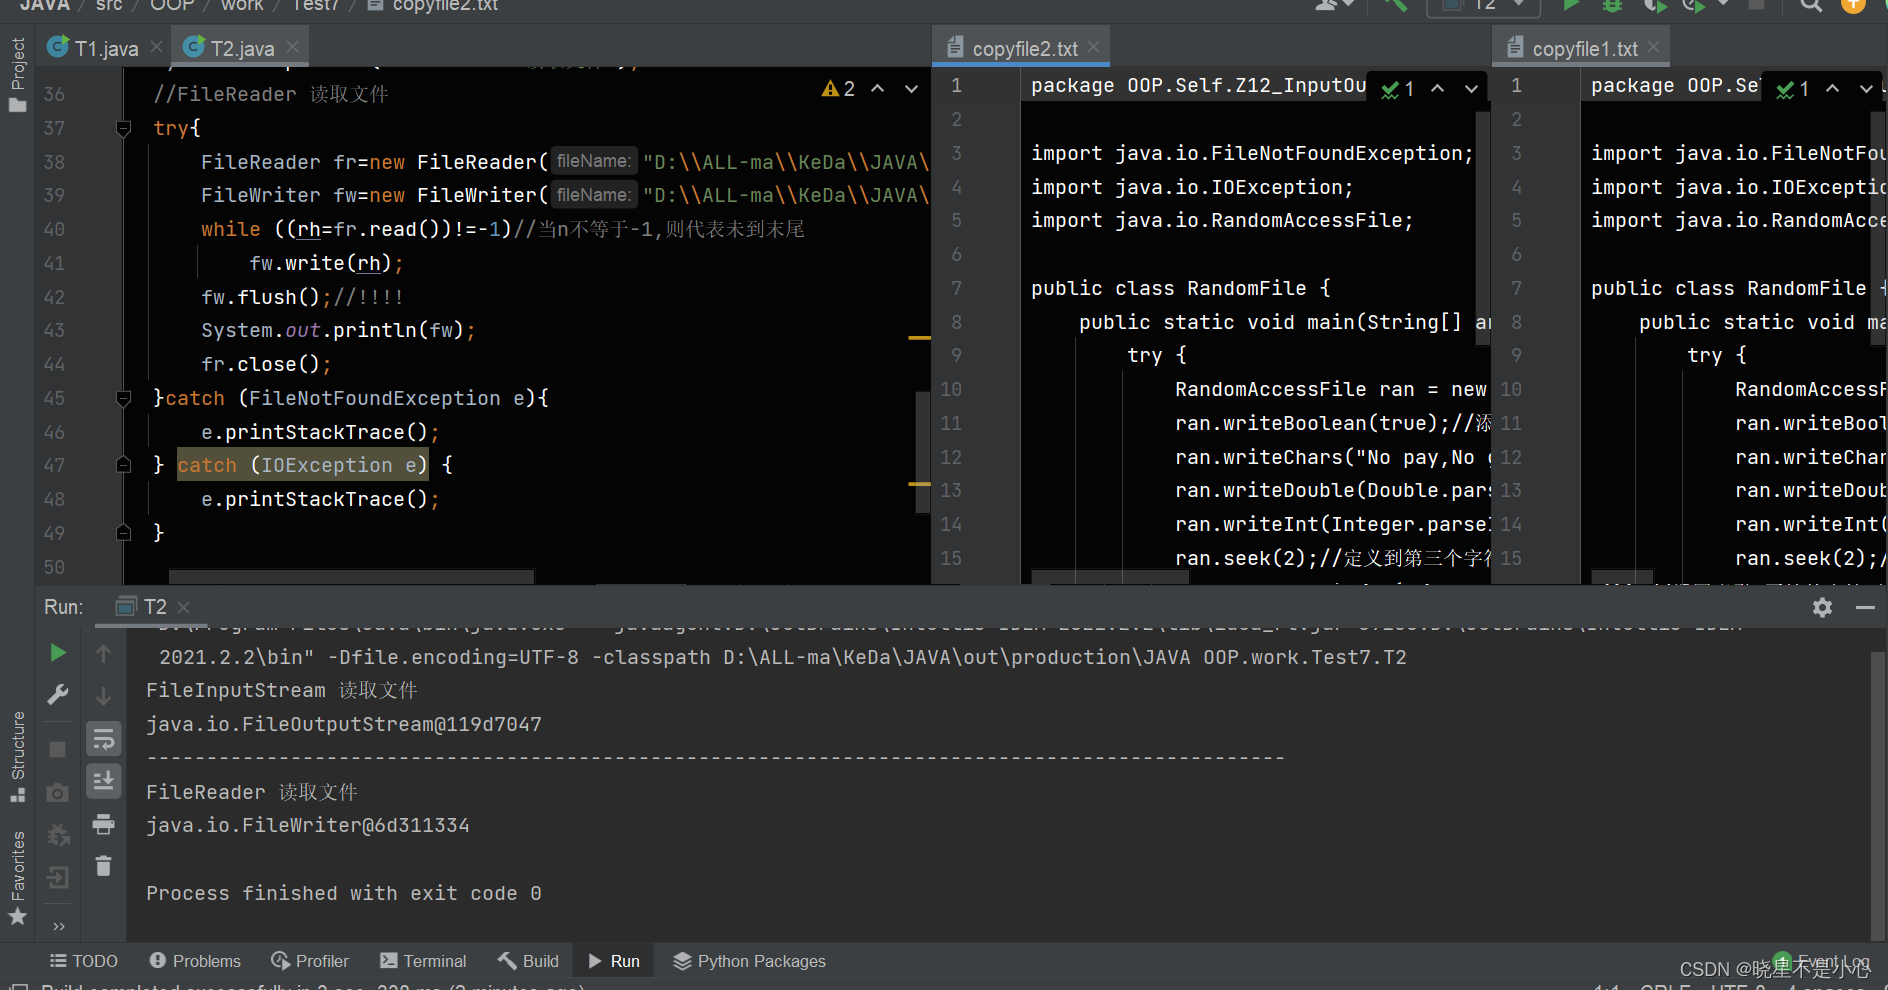
Task: Toggle scroll to end of output
Action: 103,781
